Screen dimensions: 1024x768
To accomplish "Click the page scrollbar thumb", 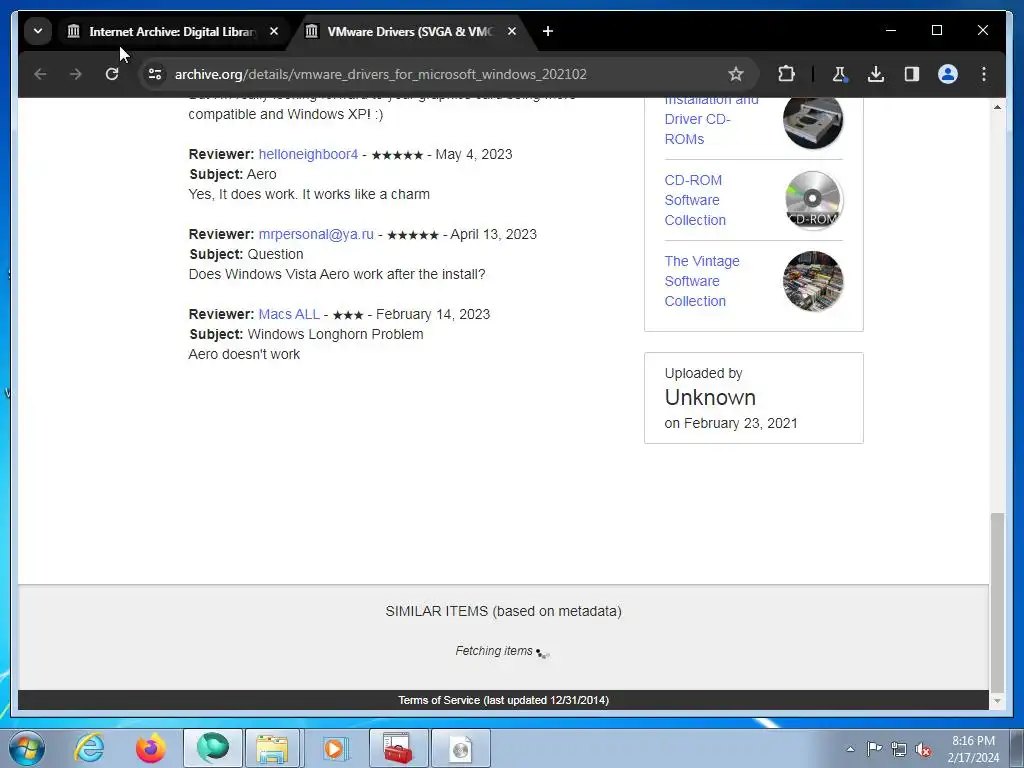I will (x=997, y=601).
